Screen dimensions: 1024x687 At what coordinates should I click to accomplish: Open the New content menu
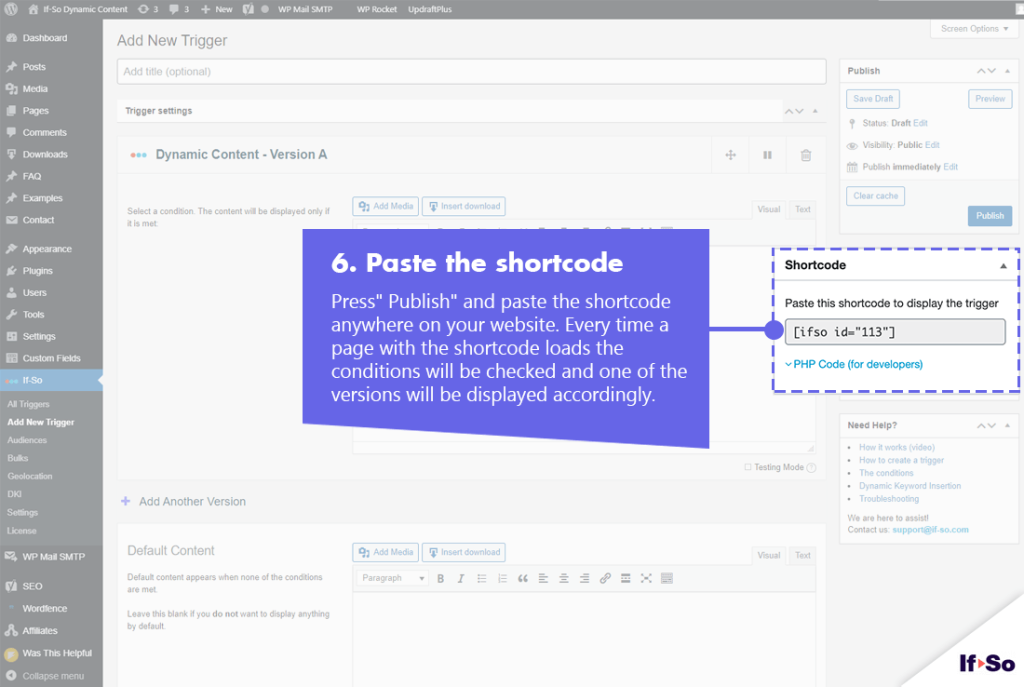point(217,9)
